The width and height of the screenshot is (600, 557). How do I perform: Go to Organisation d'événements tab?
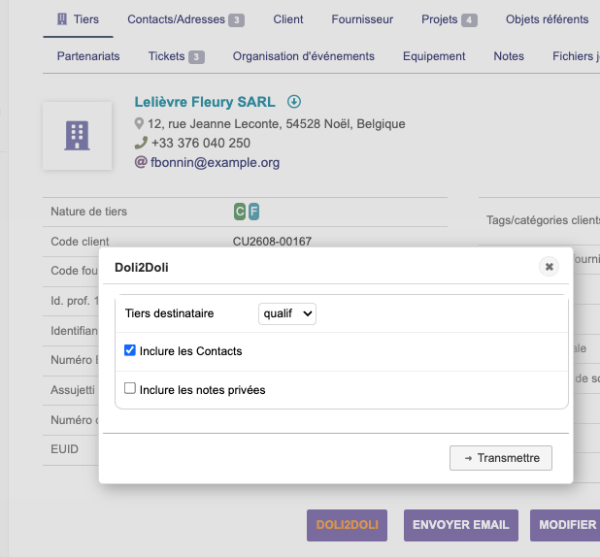tap(303, 56)
